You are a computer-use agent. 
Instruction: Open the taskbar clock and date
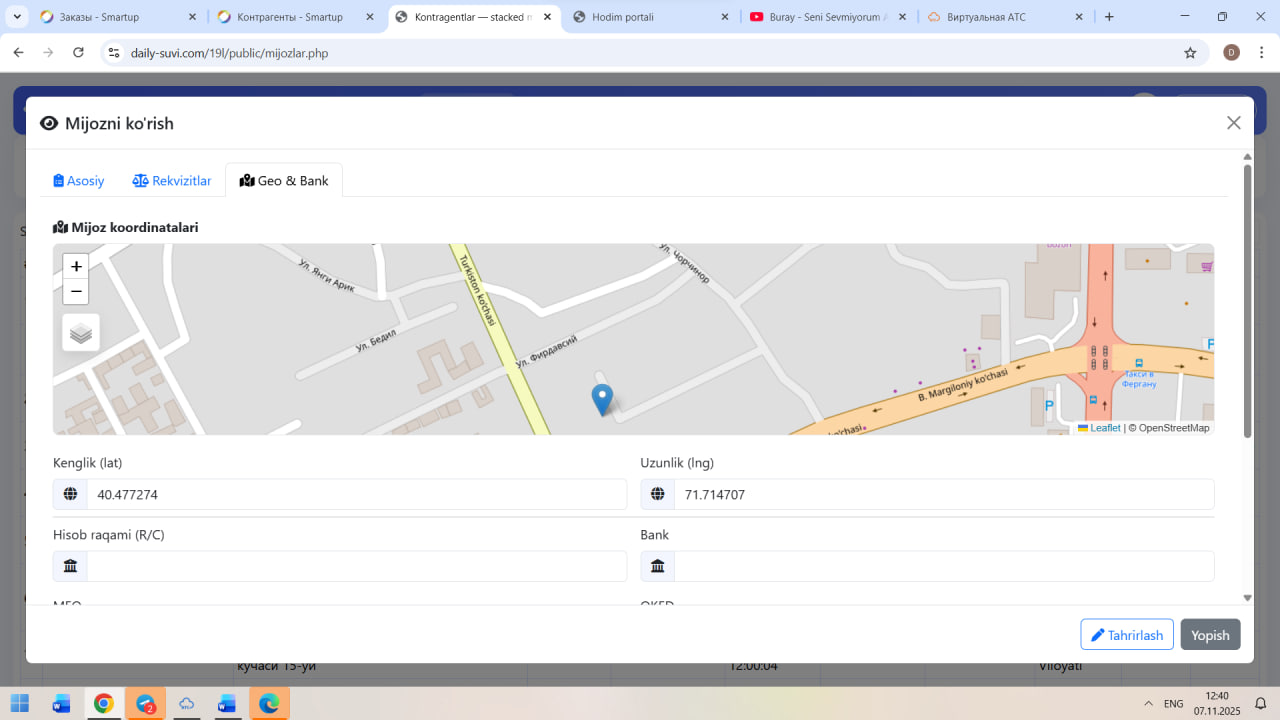click(x=1217, y=703)
